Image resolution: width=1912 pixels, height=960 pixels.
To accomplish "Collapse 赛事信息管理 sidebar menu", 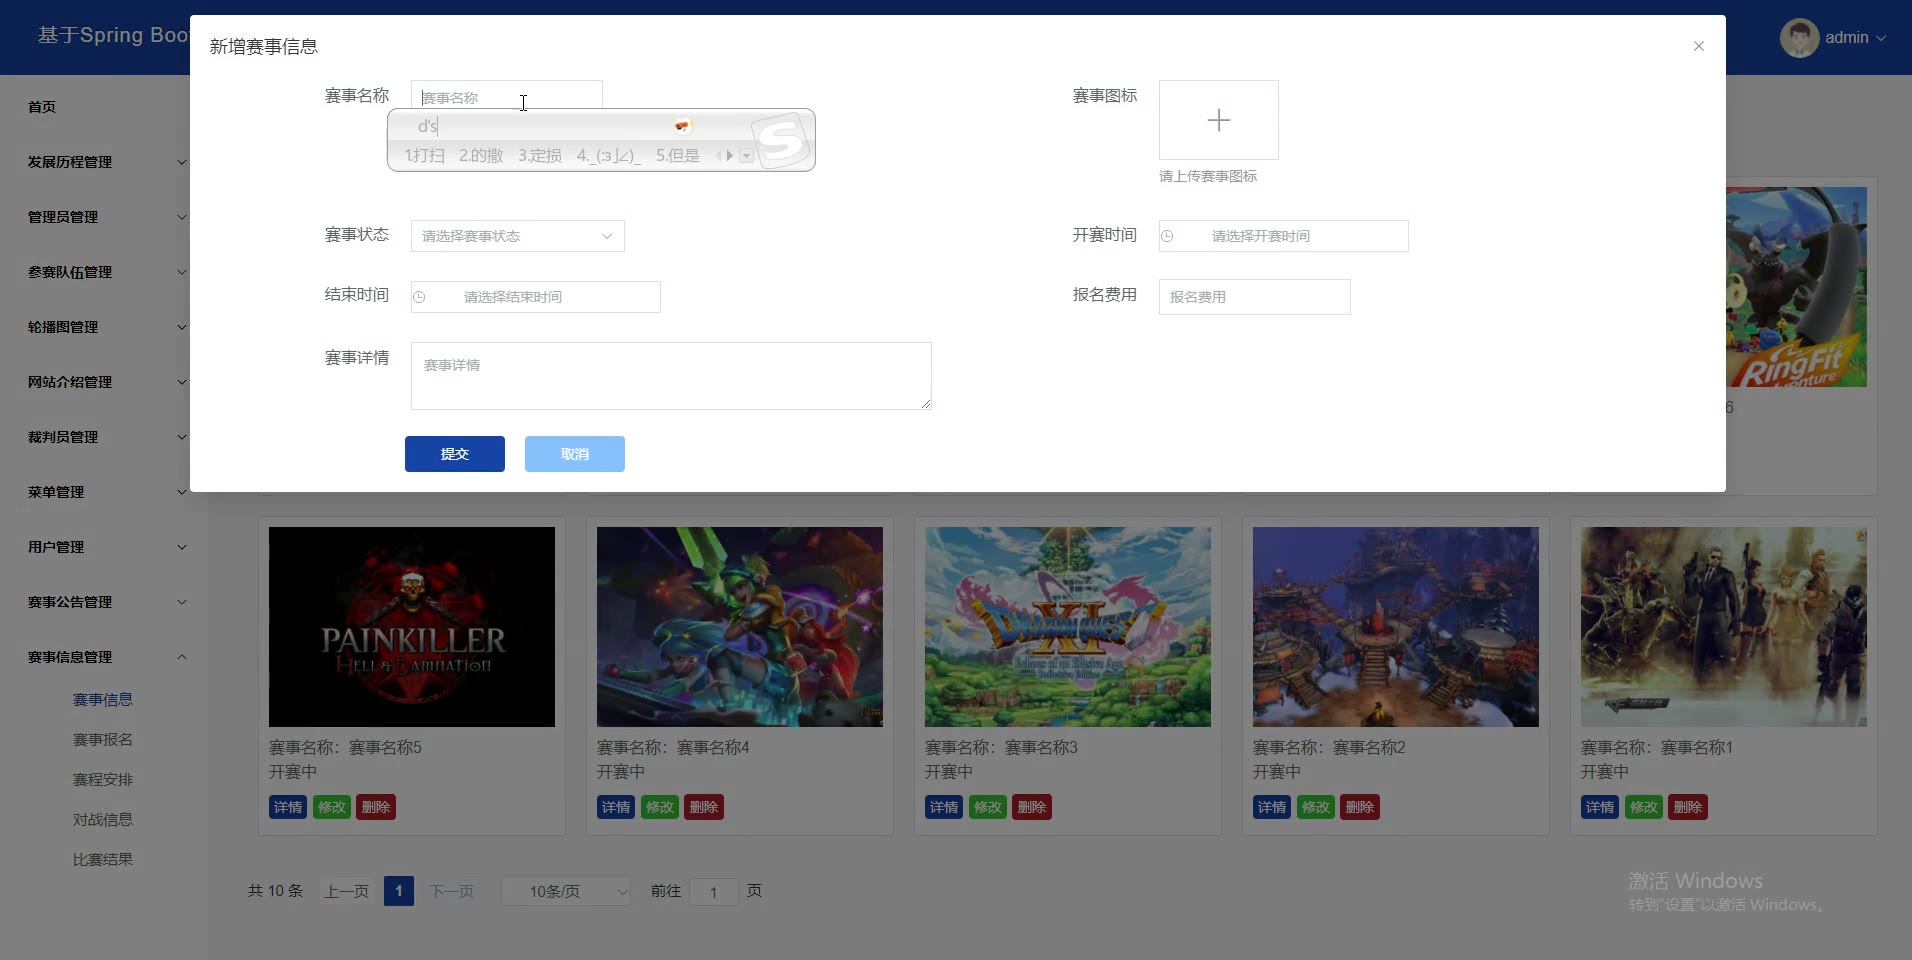I will 105,657.
